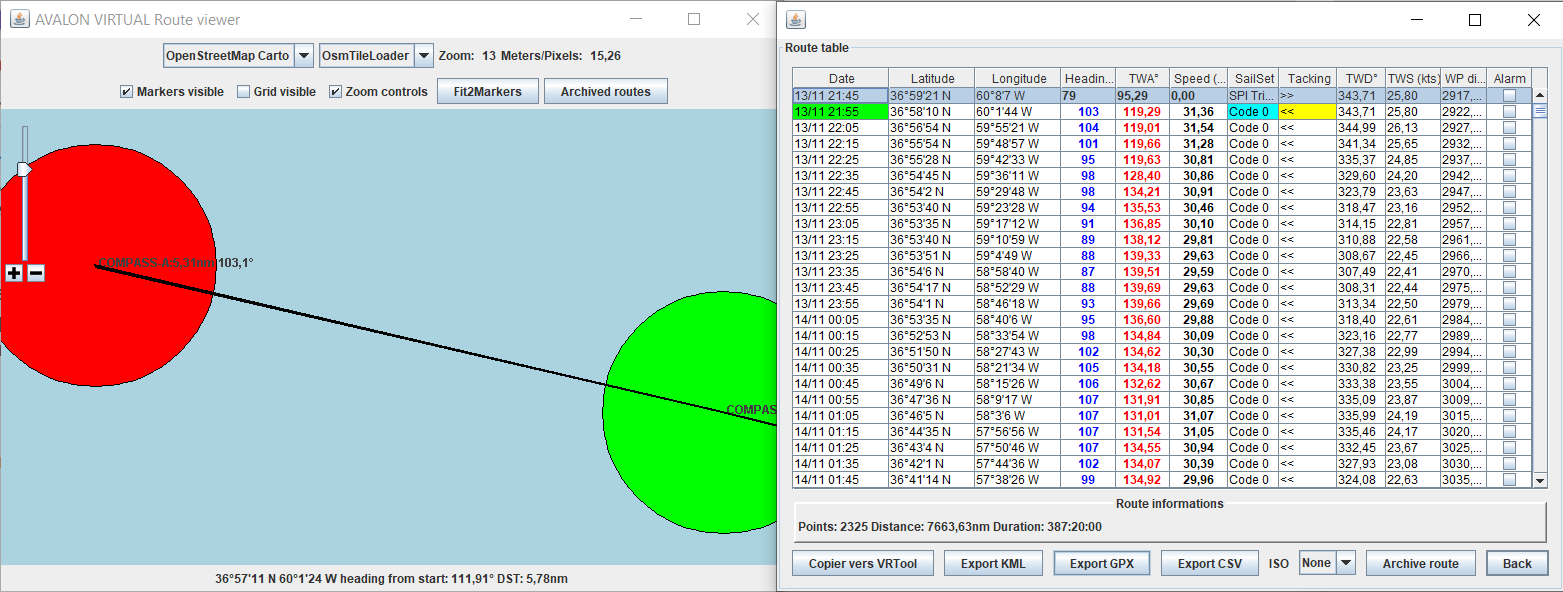Screen dimensions: 1563x592
Task: Toggle the Zoom controls checkbox
Action: pyautogui.click(x=336, y=92)
